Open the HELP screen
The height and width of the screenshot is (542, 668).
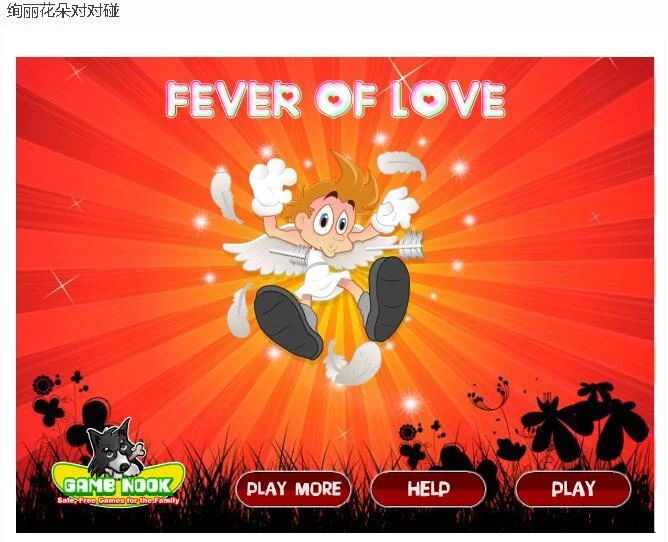point(428,489)
